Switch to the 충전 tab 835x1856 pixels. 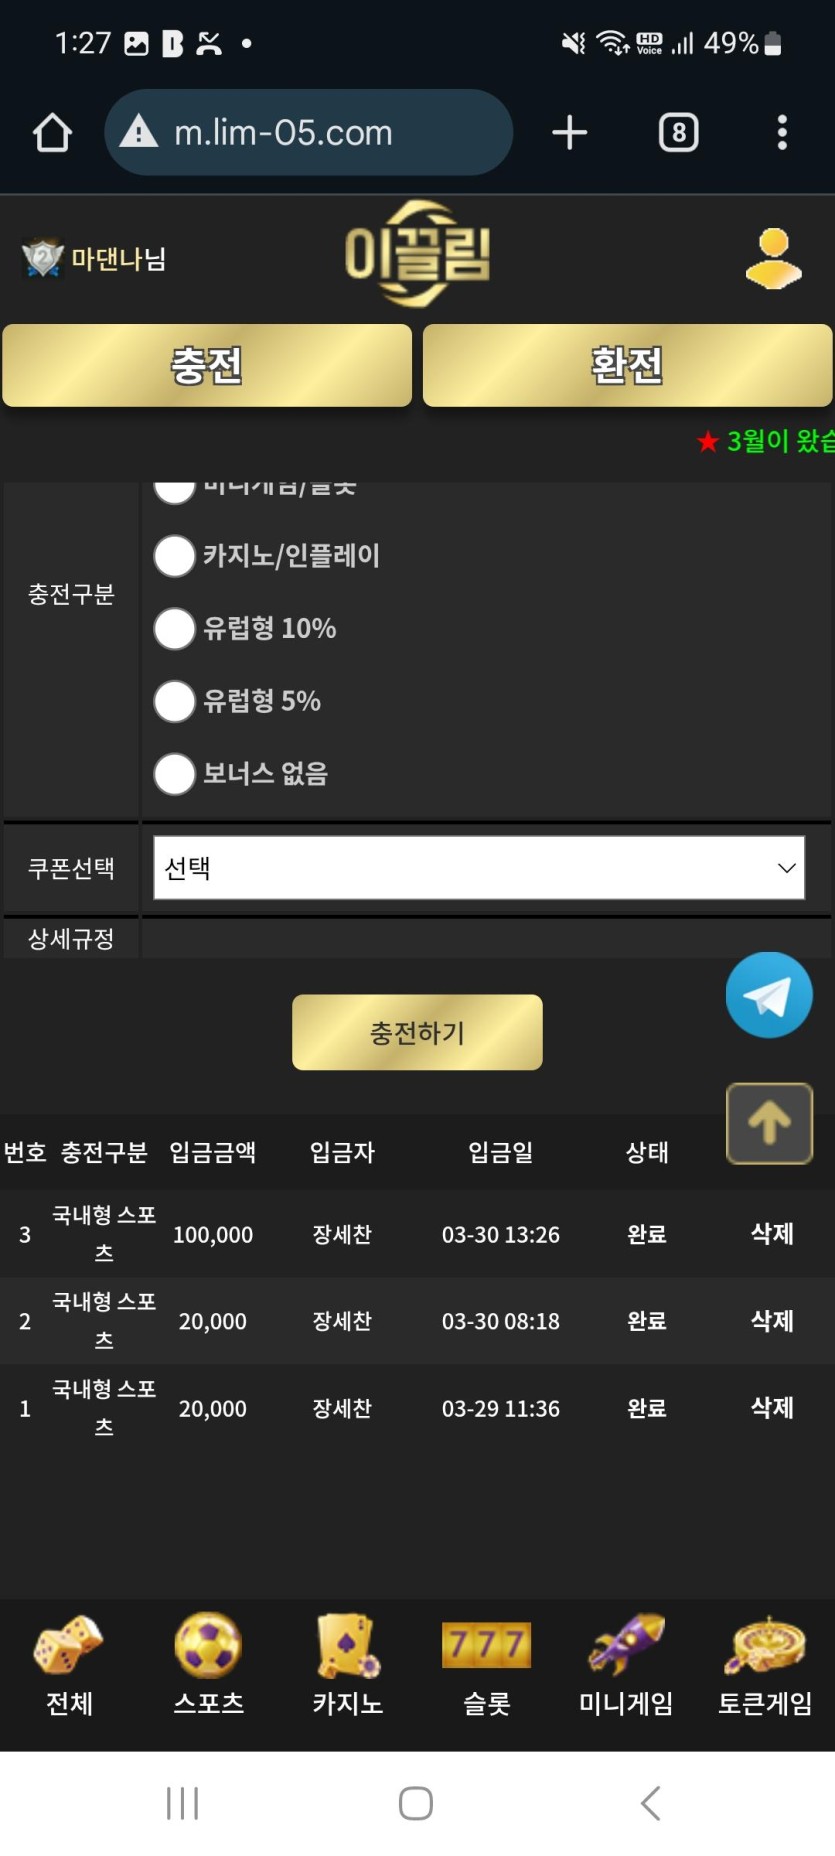(x=207, y=365)
